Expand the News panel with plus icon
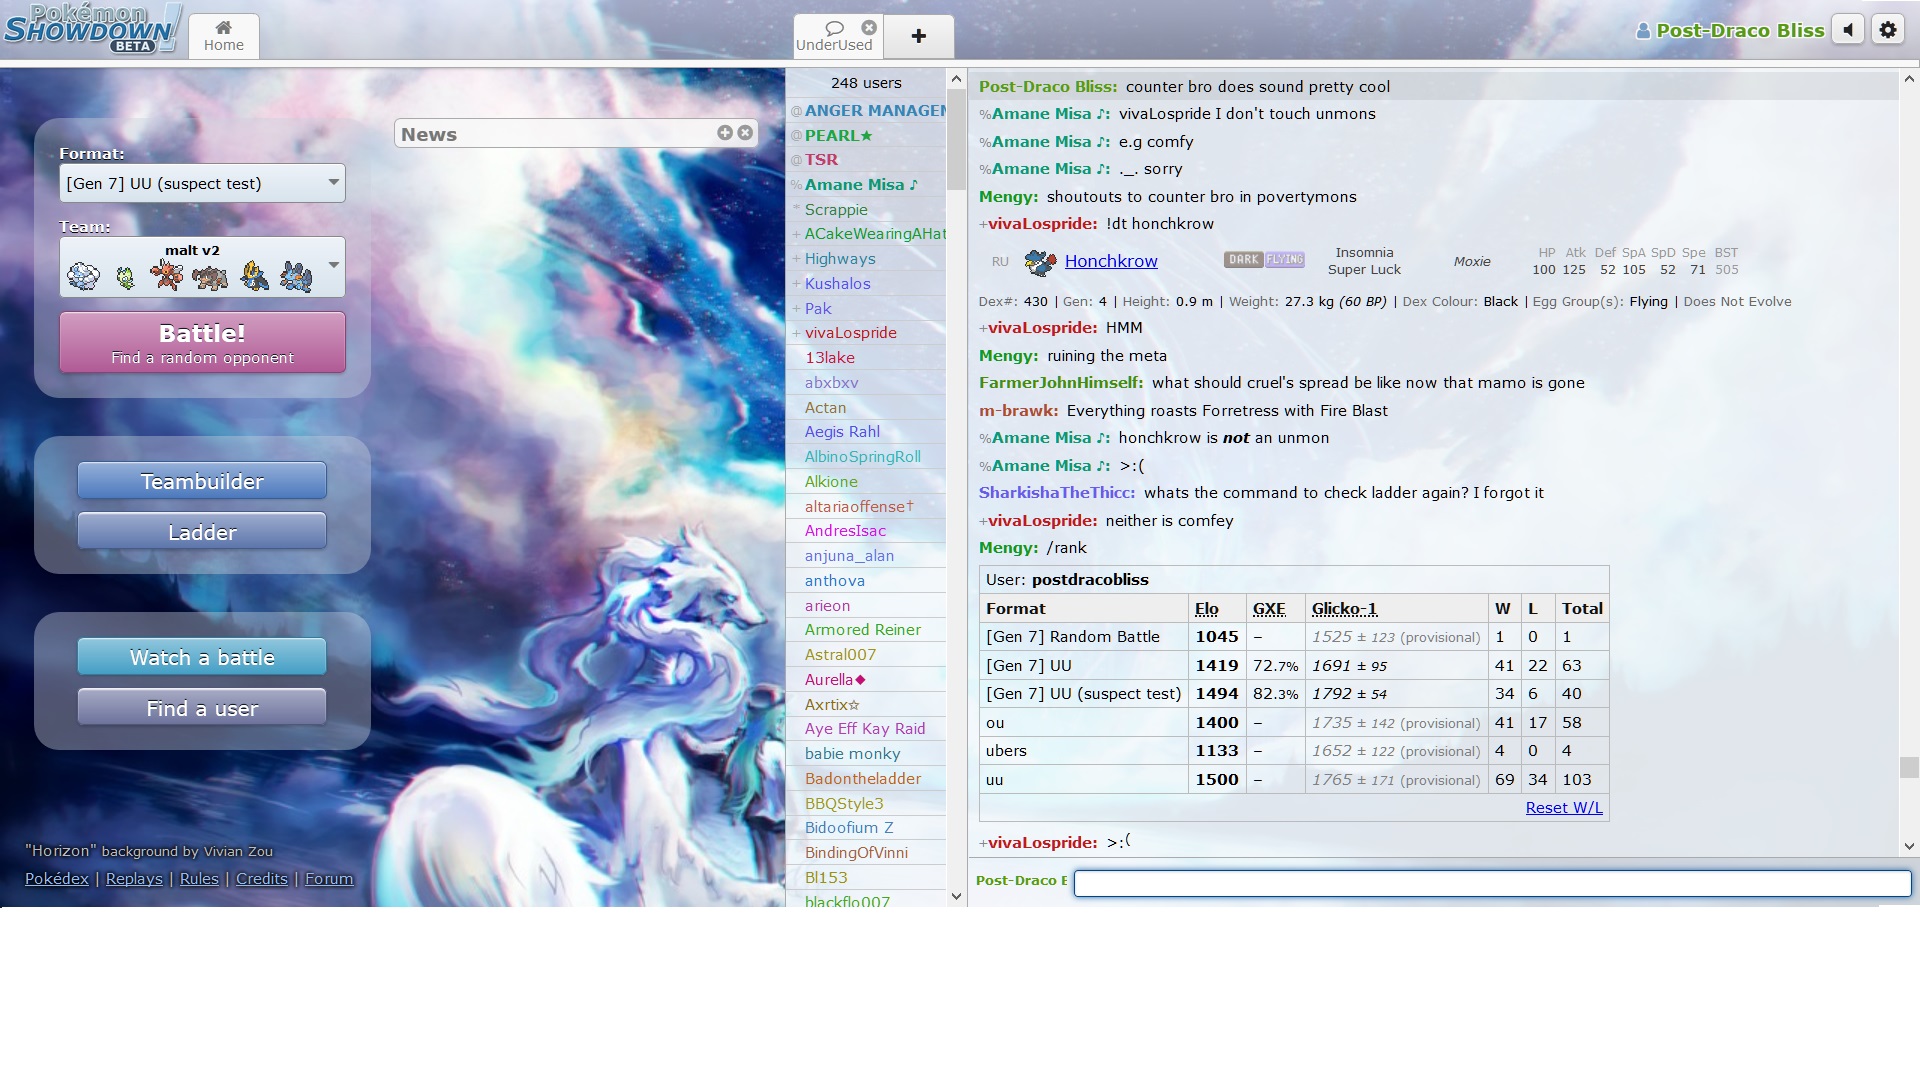 pyautogui.click(x=725, y=133)
